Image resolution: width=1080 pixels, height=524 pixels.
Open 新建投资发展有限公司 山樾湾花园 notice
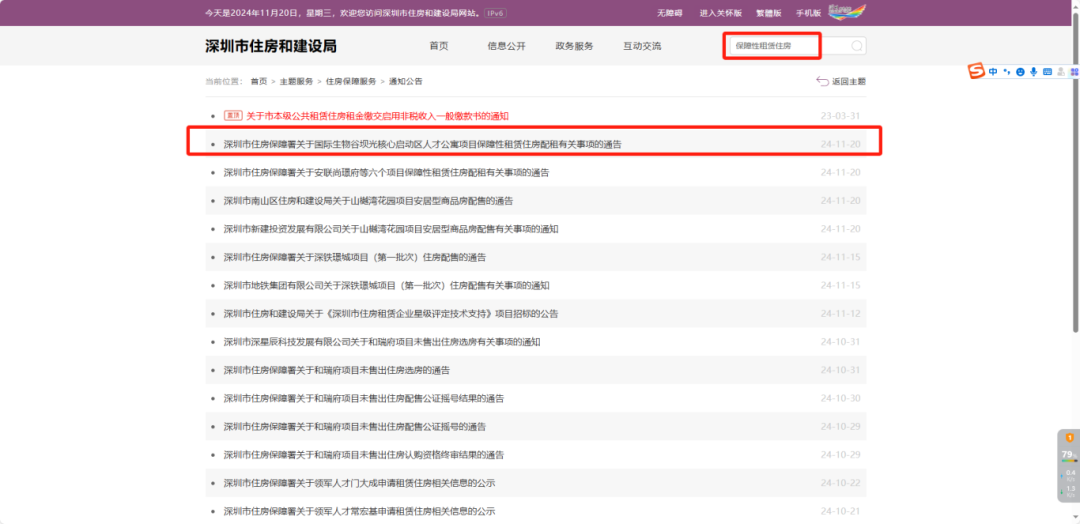(391, 229)
